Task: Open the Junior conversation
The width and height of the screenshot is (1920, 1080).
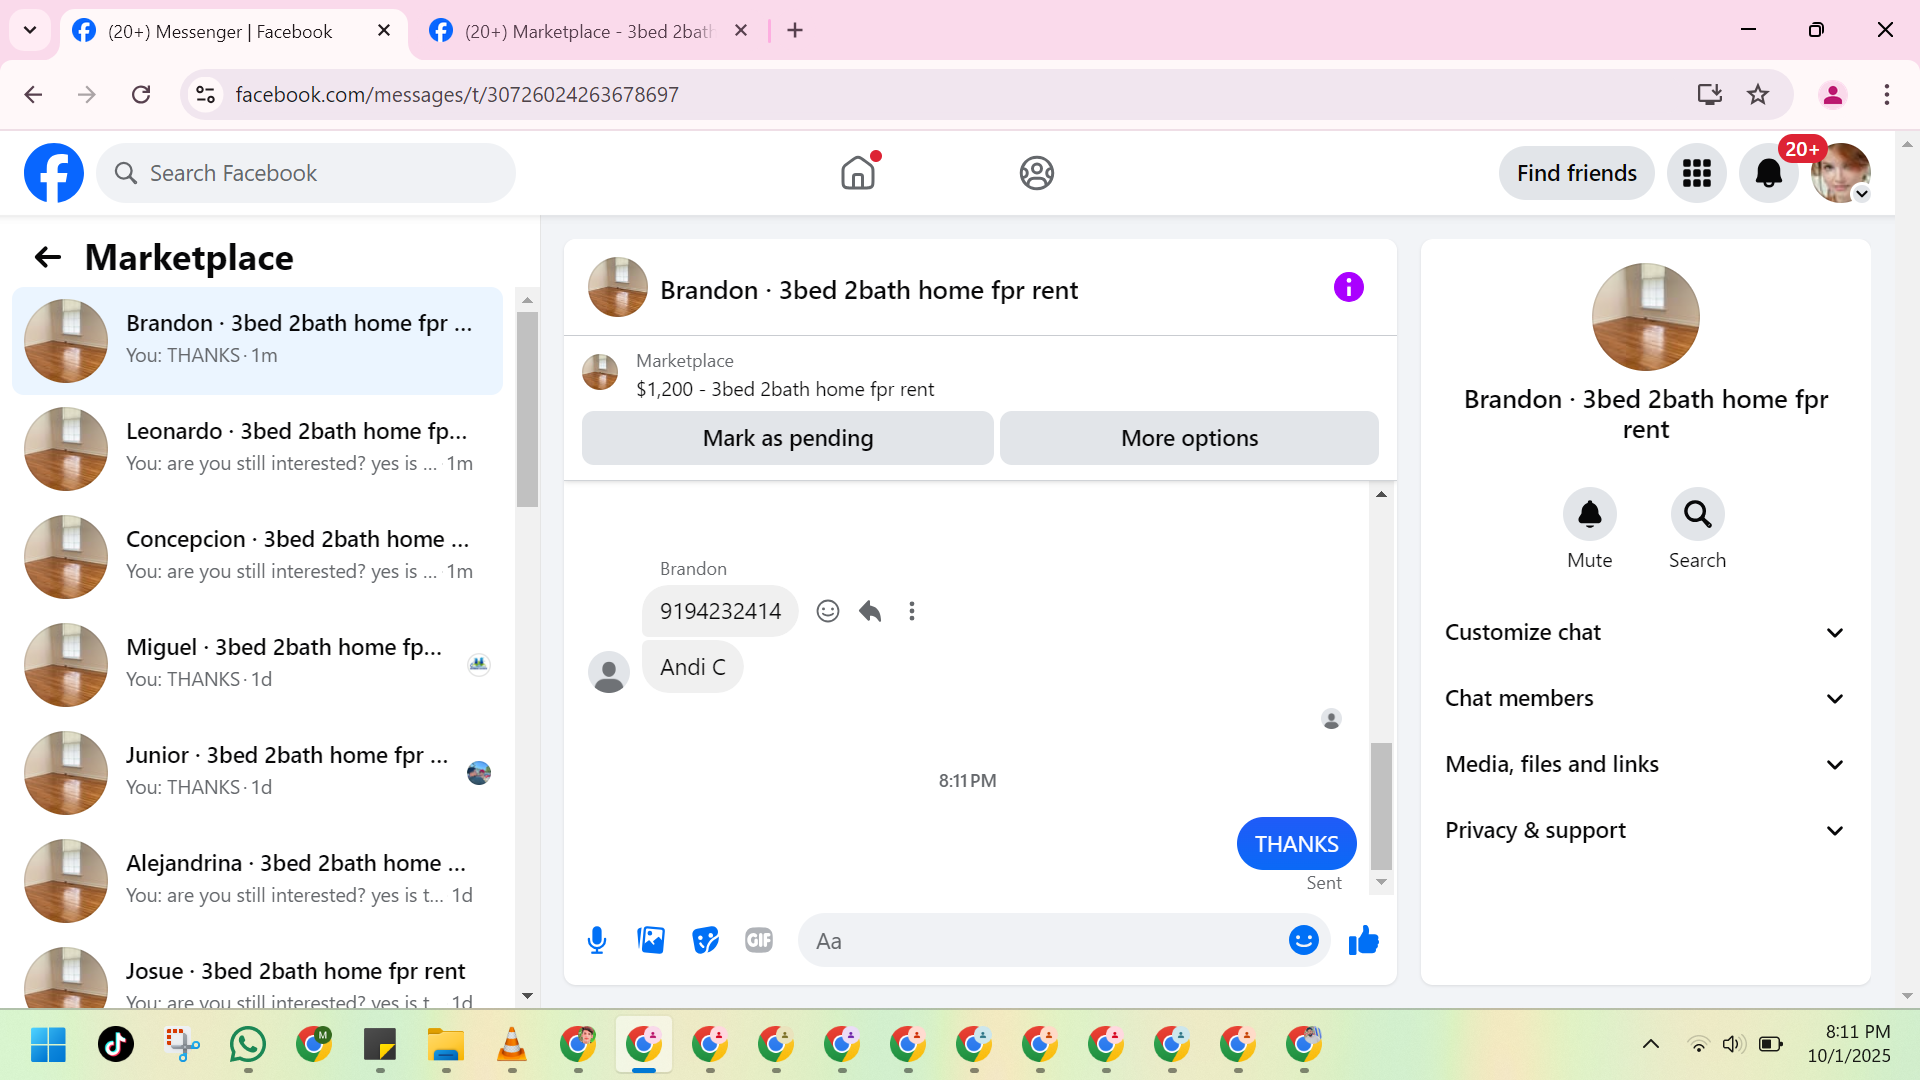Action: click(257, 773)
